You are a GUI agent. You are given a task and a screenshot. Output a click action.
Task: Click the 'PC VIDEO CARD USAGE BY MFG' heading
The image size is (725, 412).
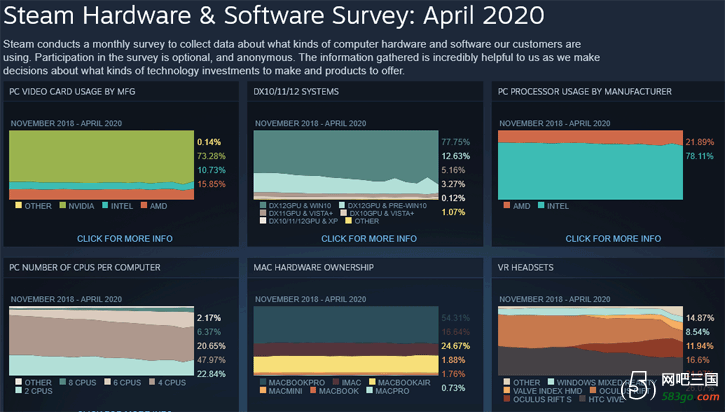(x=72, y=92)
